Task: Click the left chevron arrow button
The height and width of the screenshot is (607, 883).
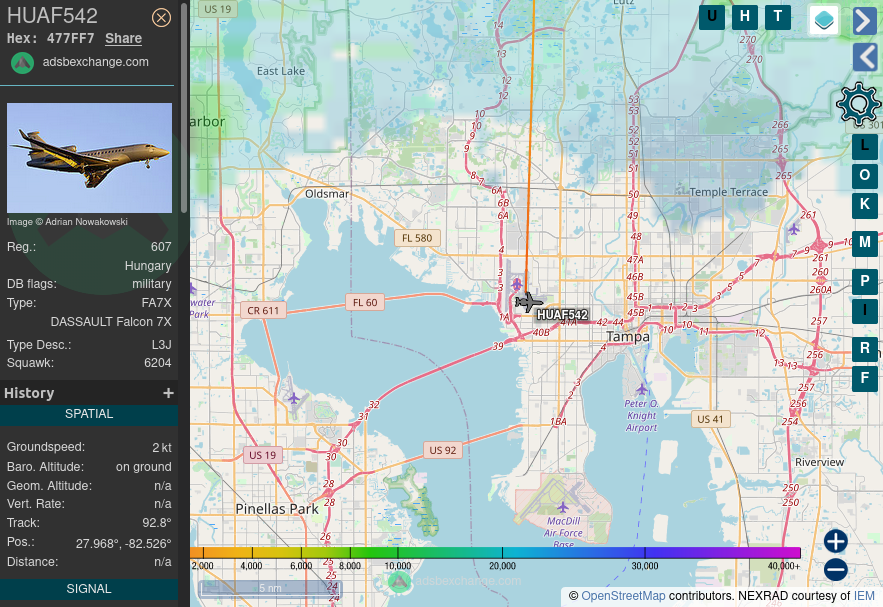Action: (864, 57)
